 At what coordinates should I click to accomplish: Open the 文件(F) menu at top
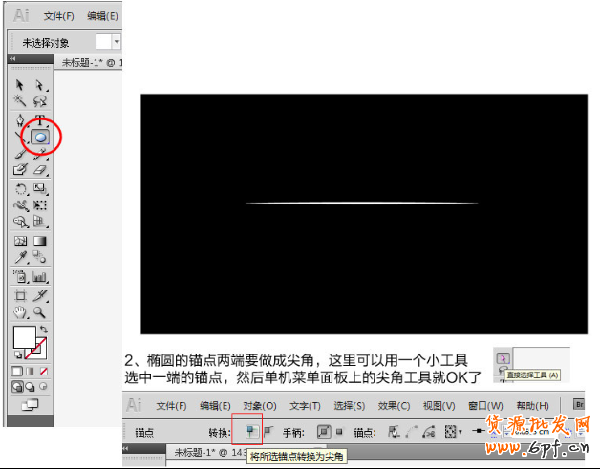pyautogui.click(x=60, y=17)
